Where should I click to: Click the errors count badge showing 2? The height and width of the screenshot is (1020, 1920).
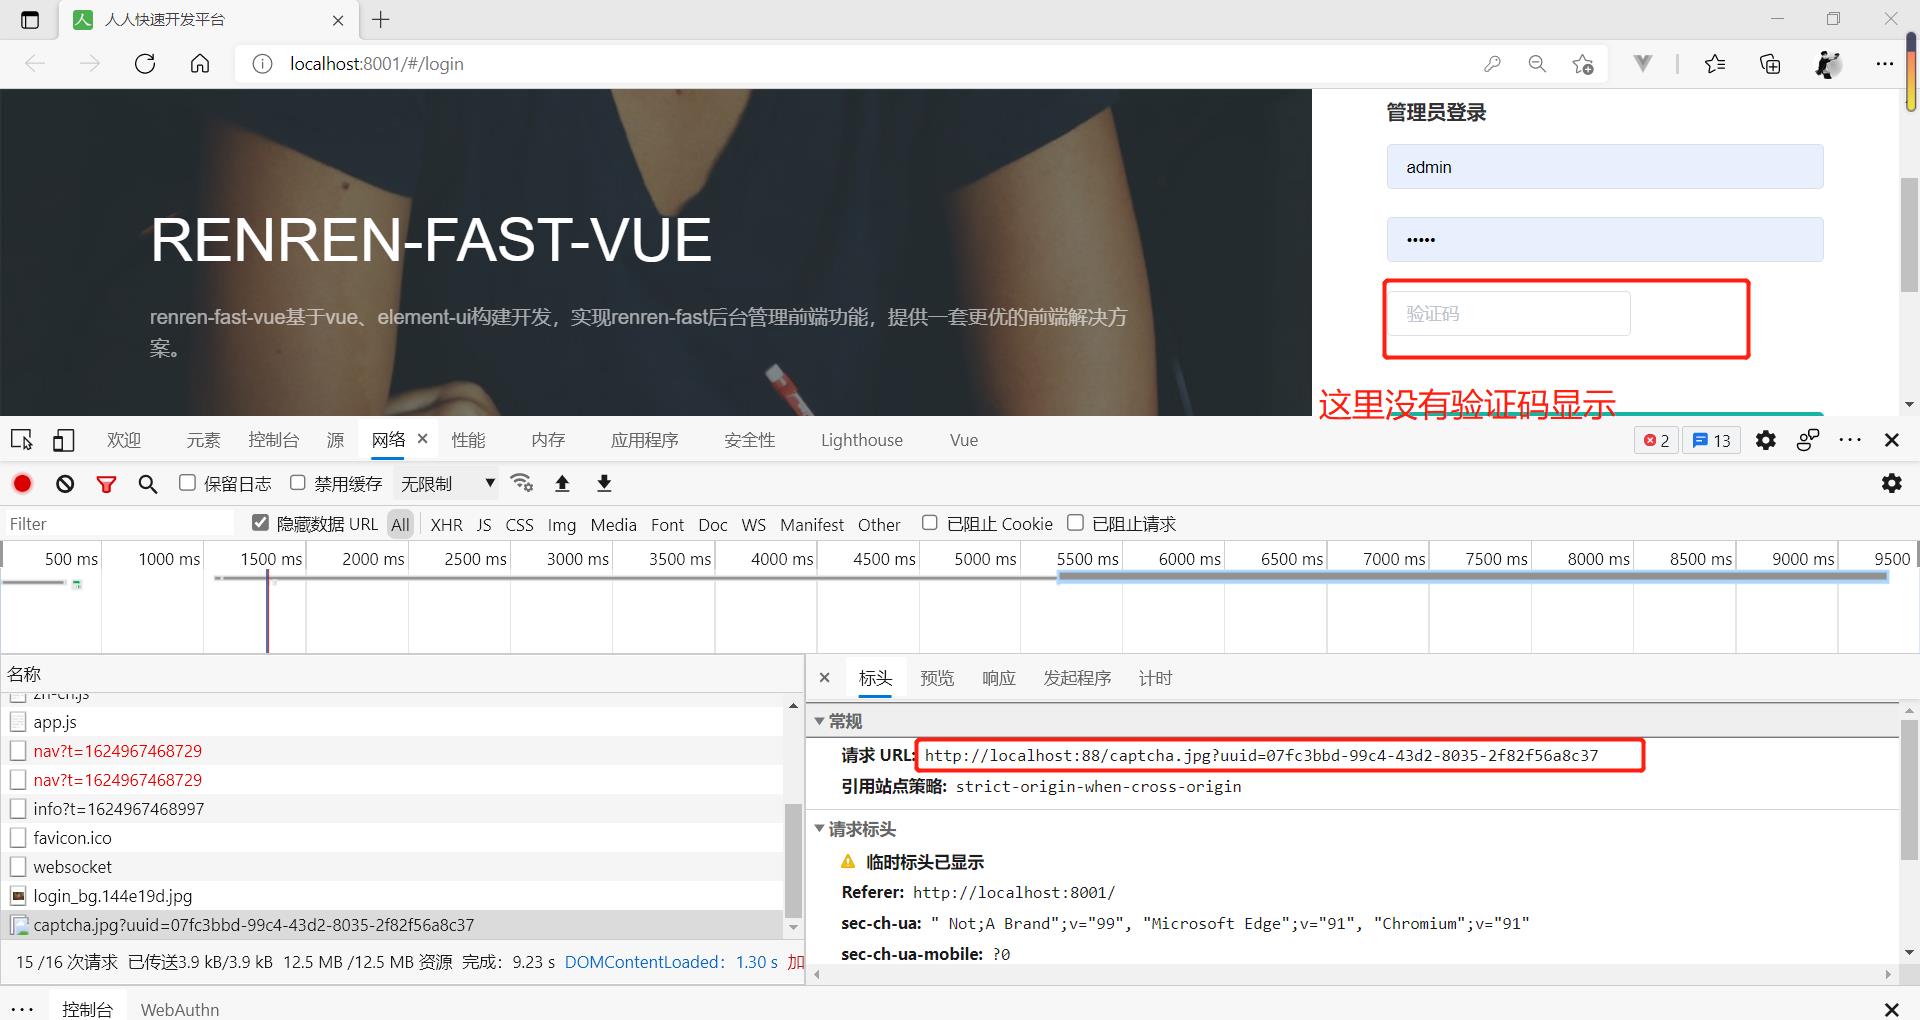point(1656,440)
